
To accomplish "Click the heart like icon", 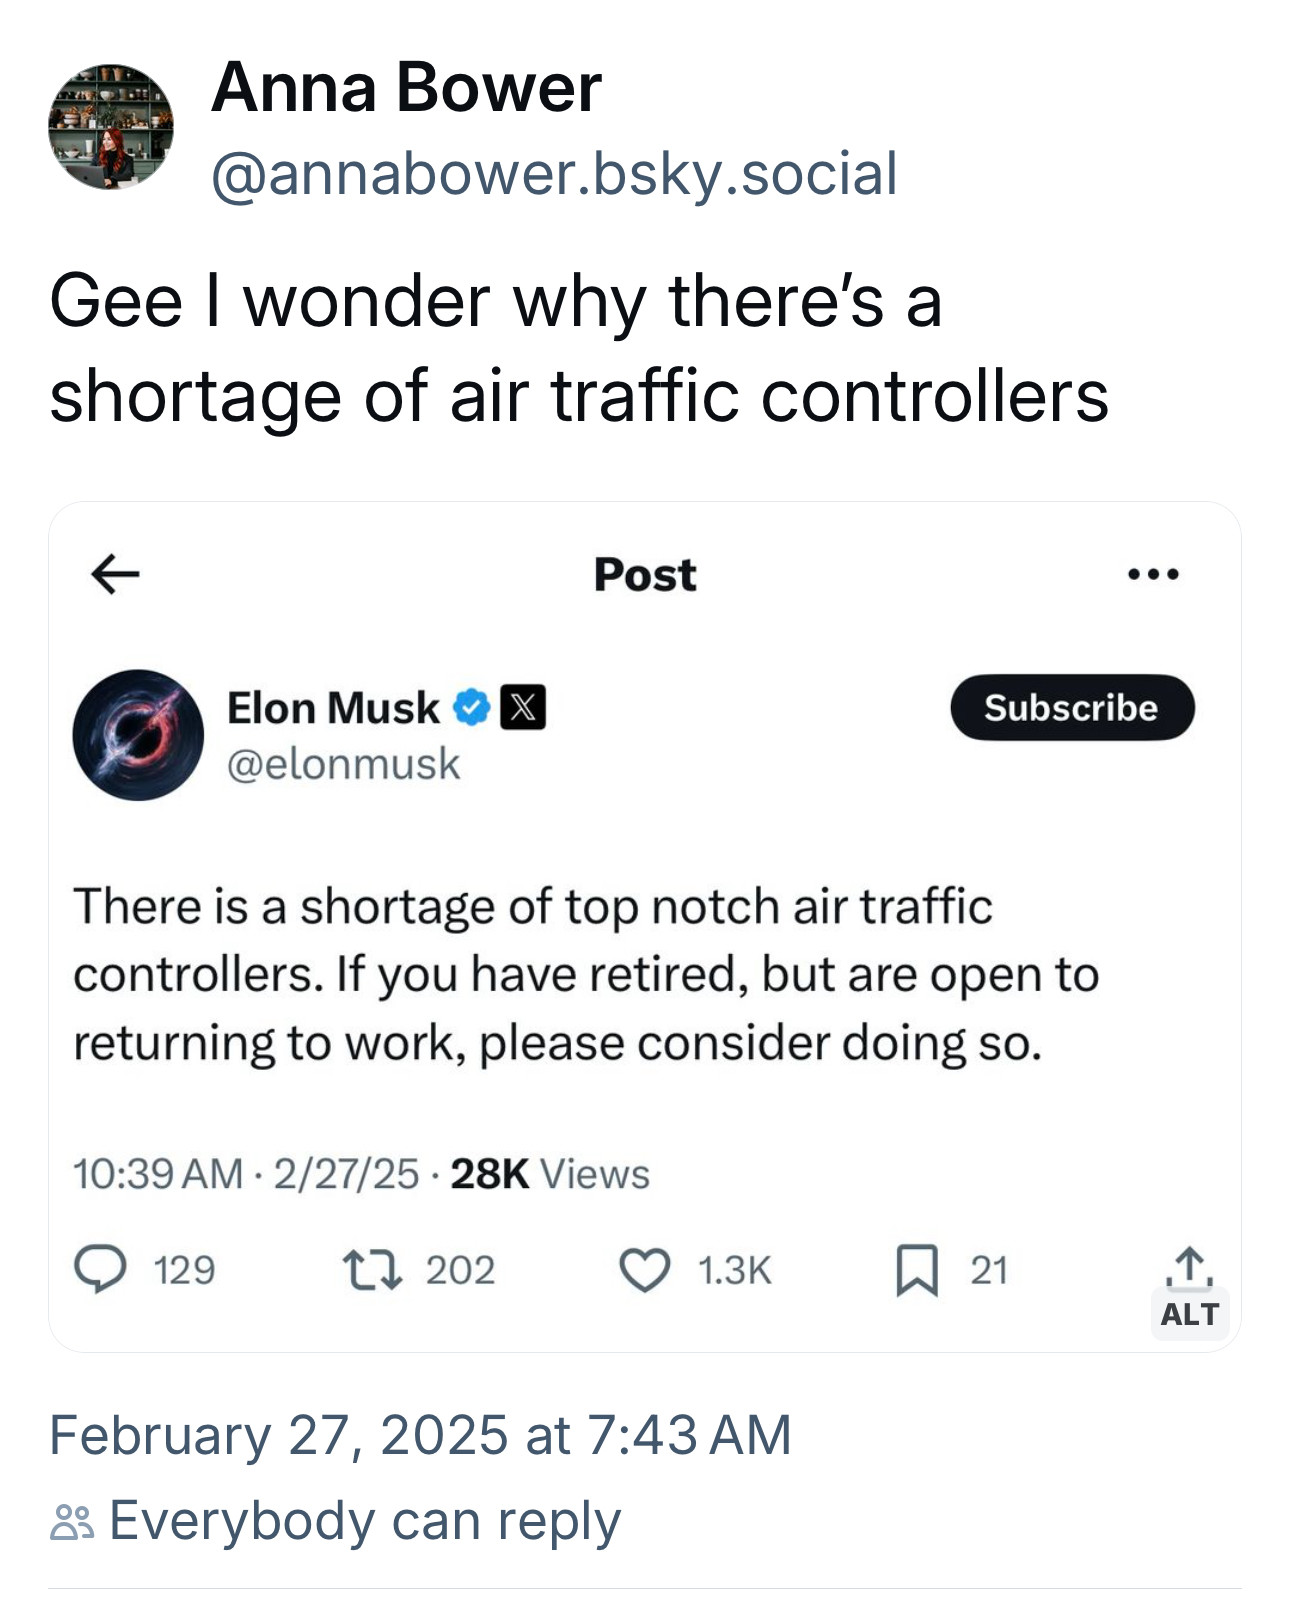I will pos(645,1270).
